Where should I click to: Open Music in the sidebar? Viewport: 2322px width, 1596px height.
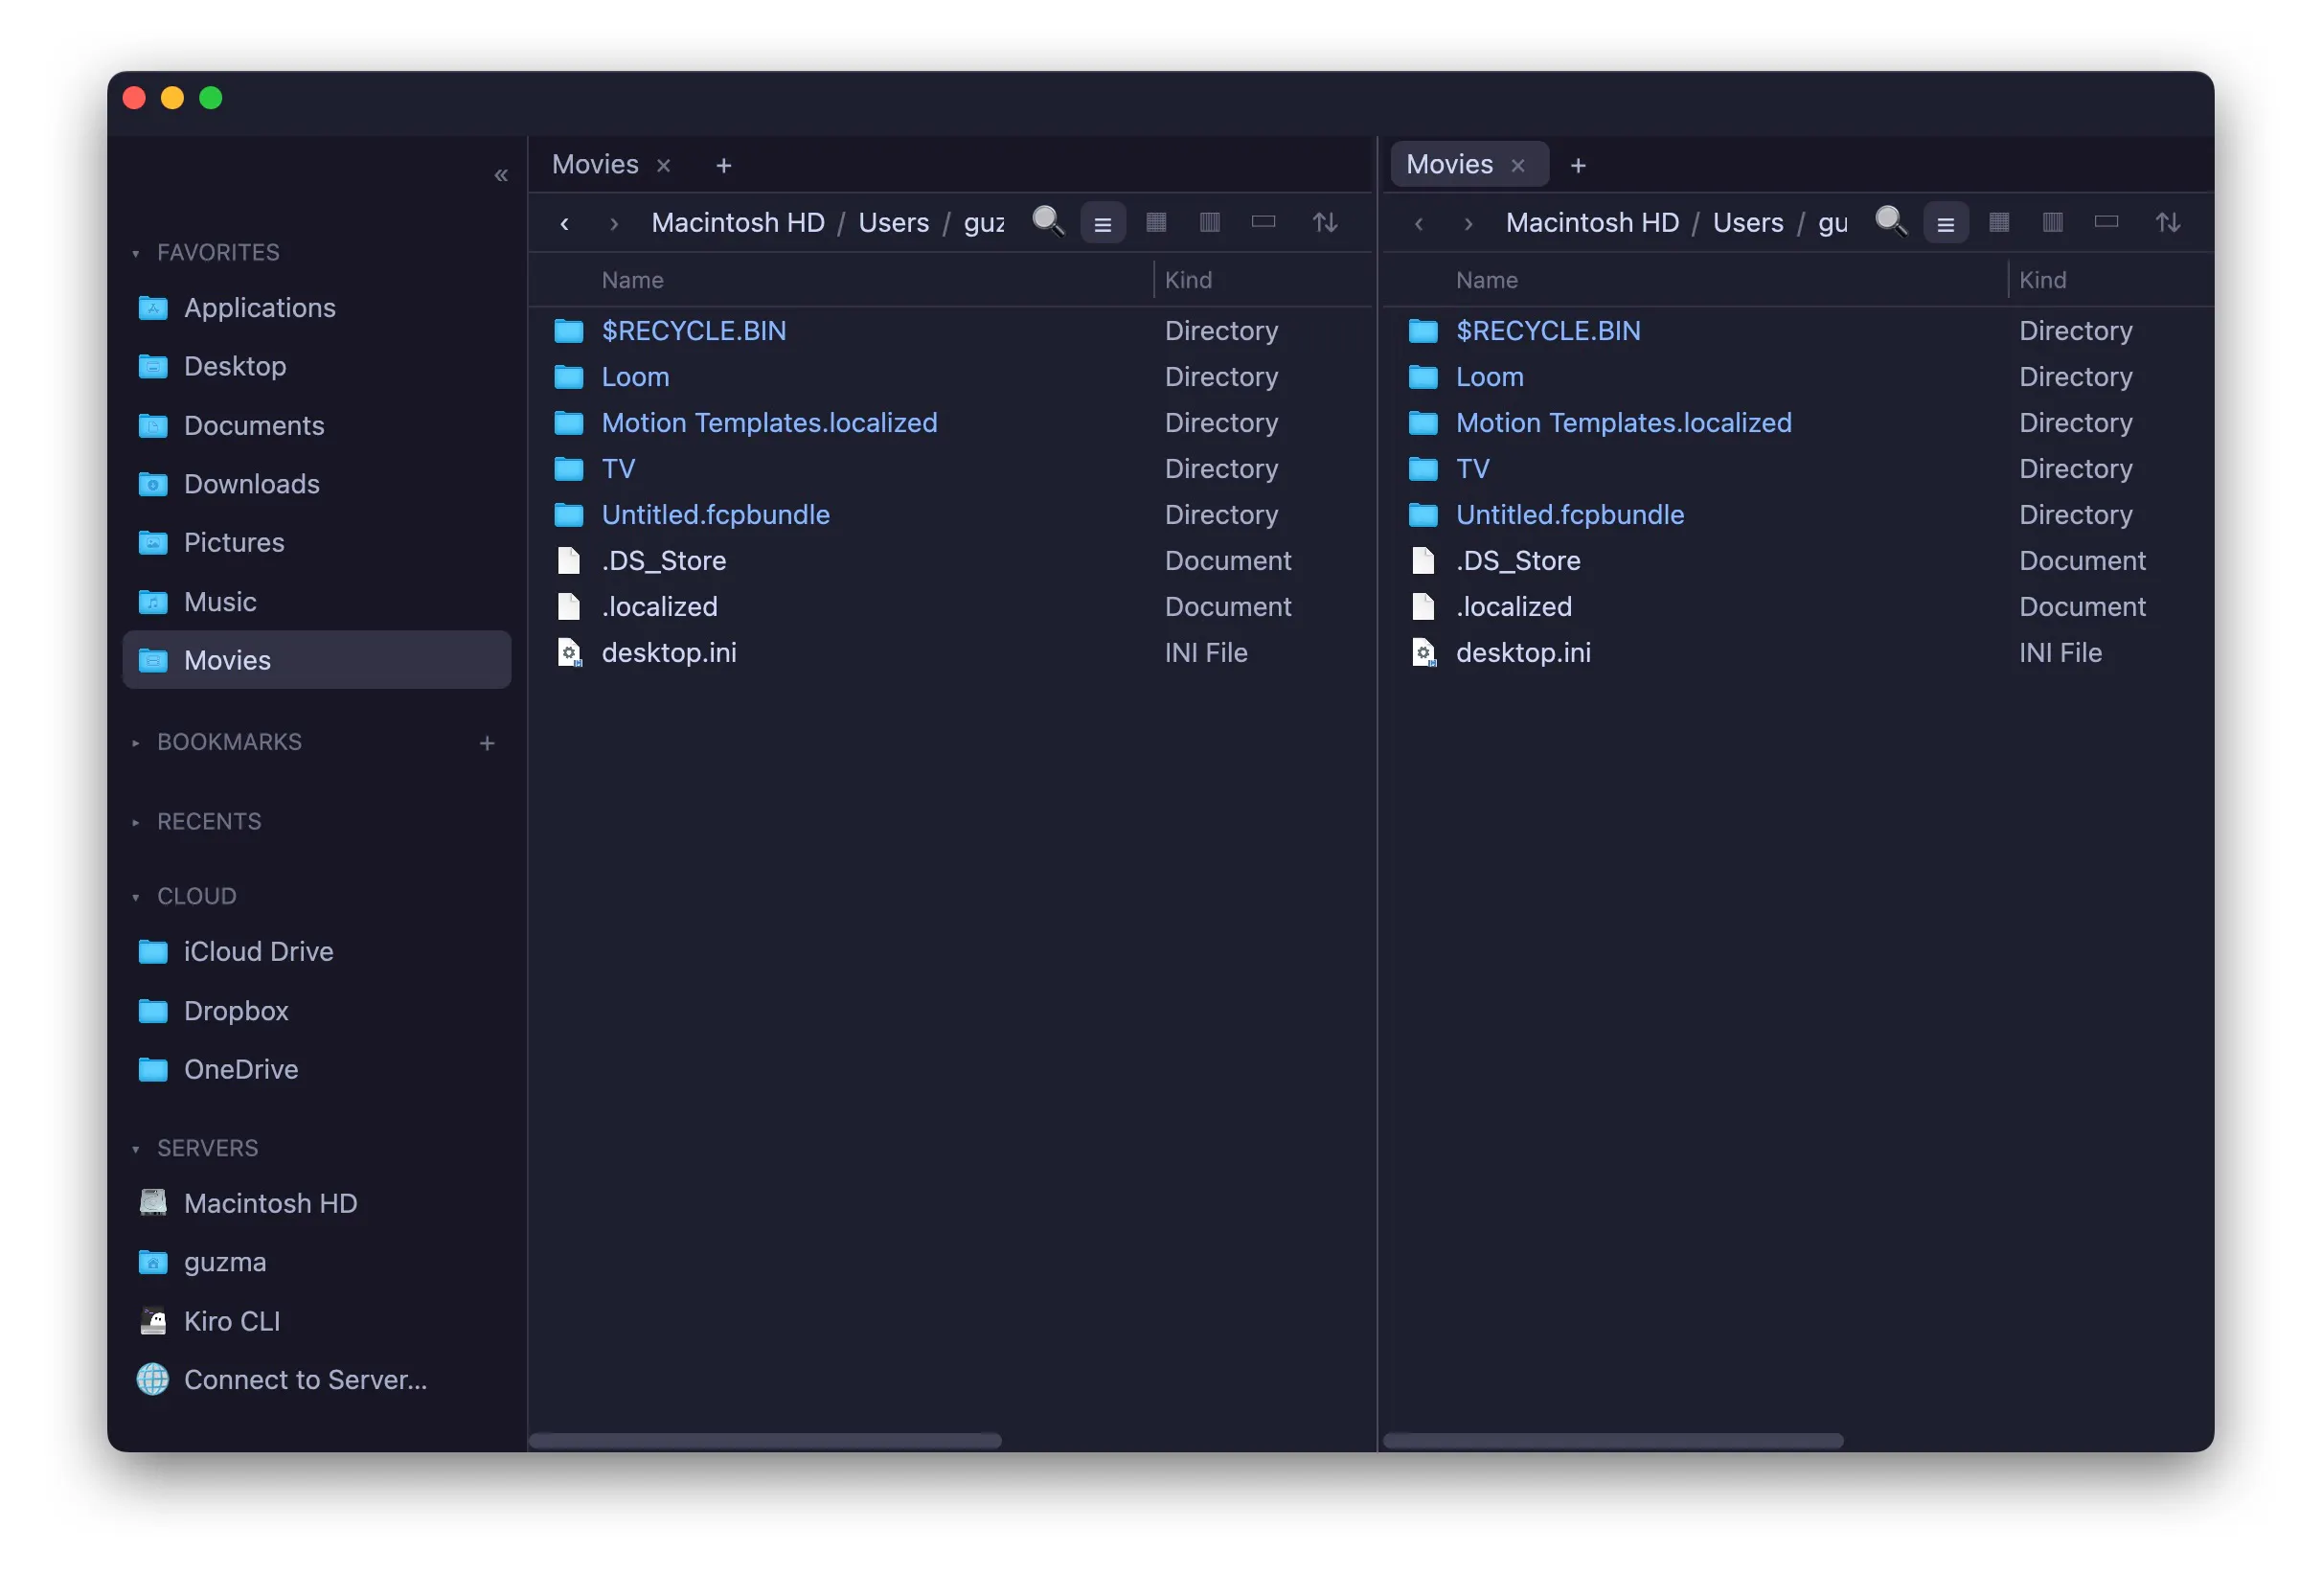click(x=316, y=602)
